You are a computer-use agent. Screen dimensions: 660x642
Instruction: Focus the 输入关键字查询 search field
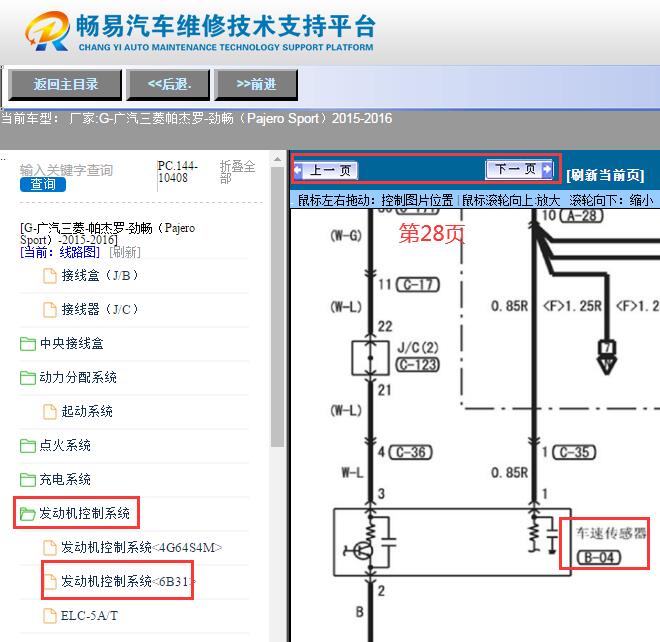(x=67, y=170)
